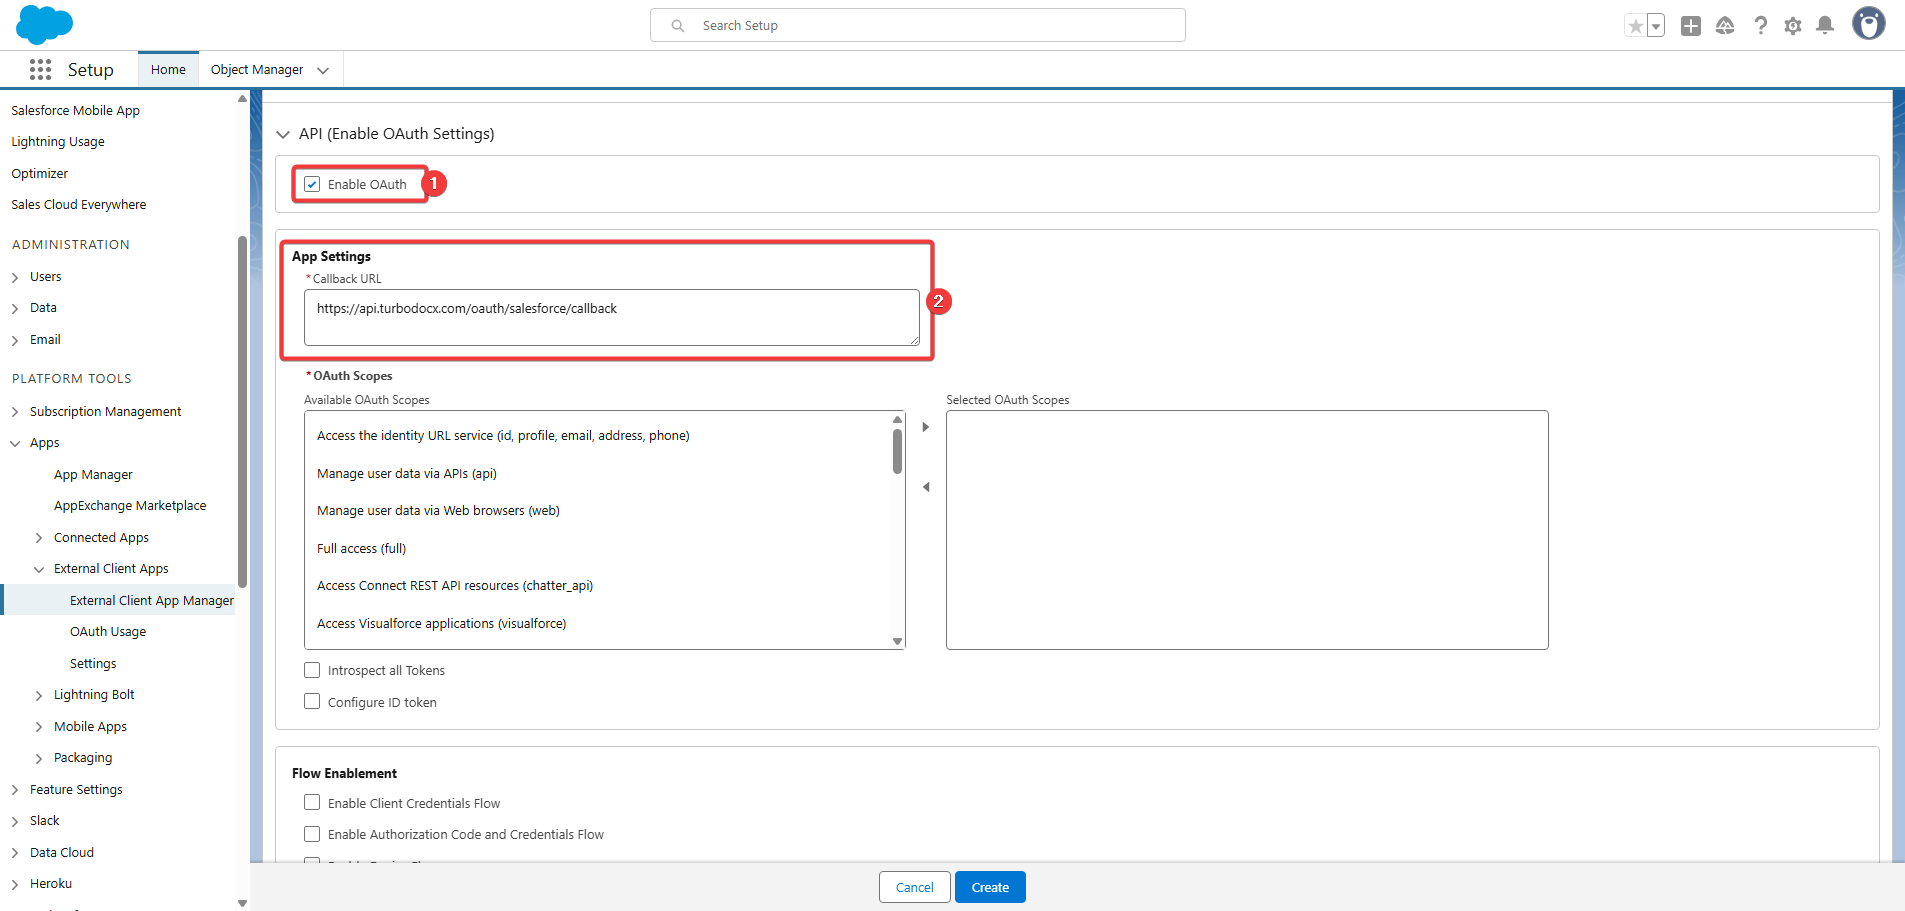
Task: Click the Cancel button
Action: (x=915, y=887)
